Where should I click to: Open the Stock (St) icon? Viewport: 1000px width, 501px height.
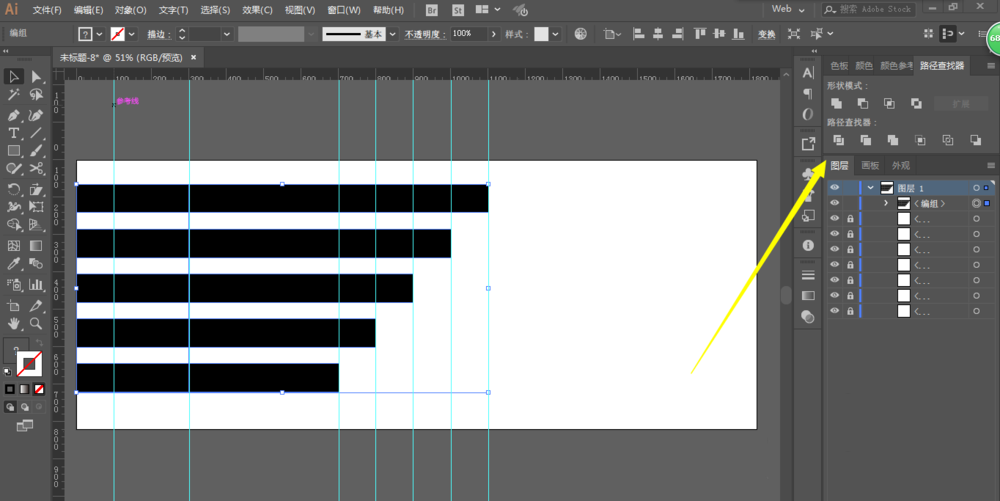(457, 10)
